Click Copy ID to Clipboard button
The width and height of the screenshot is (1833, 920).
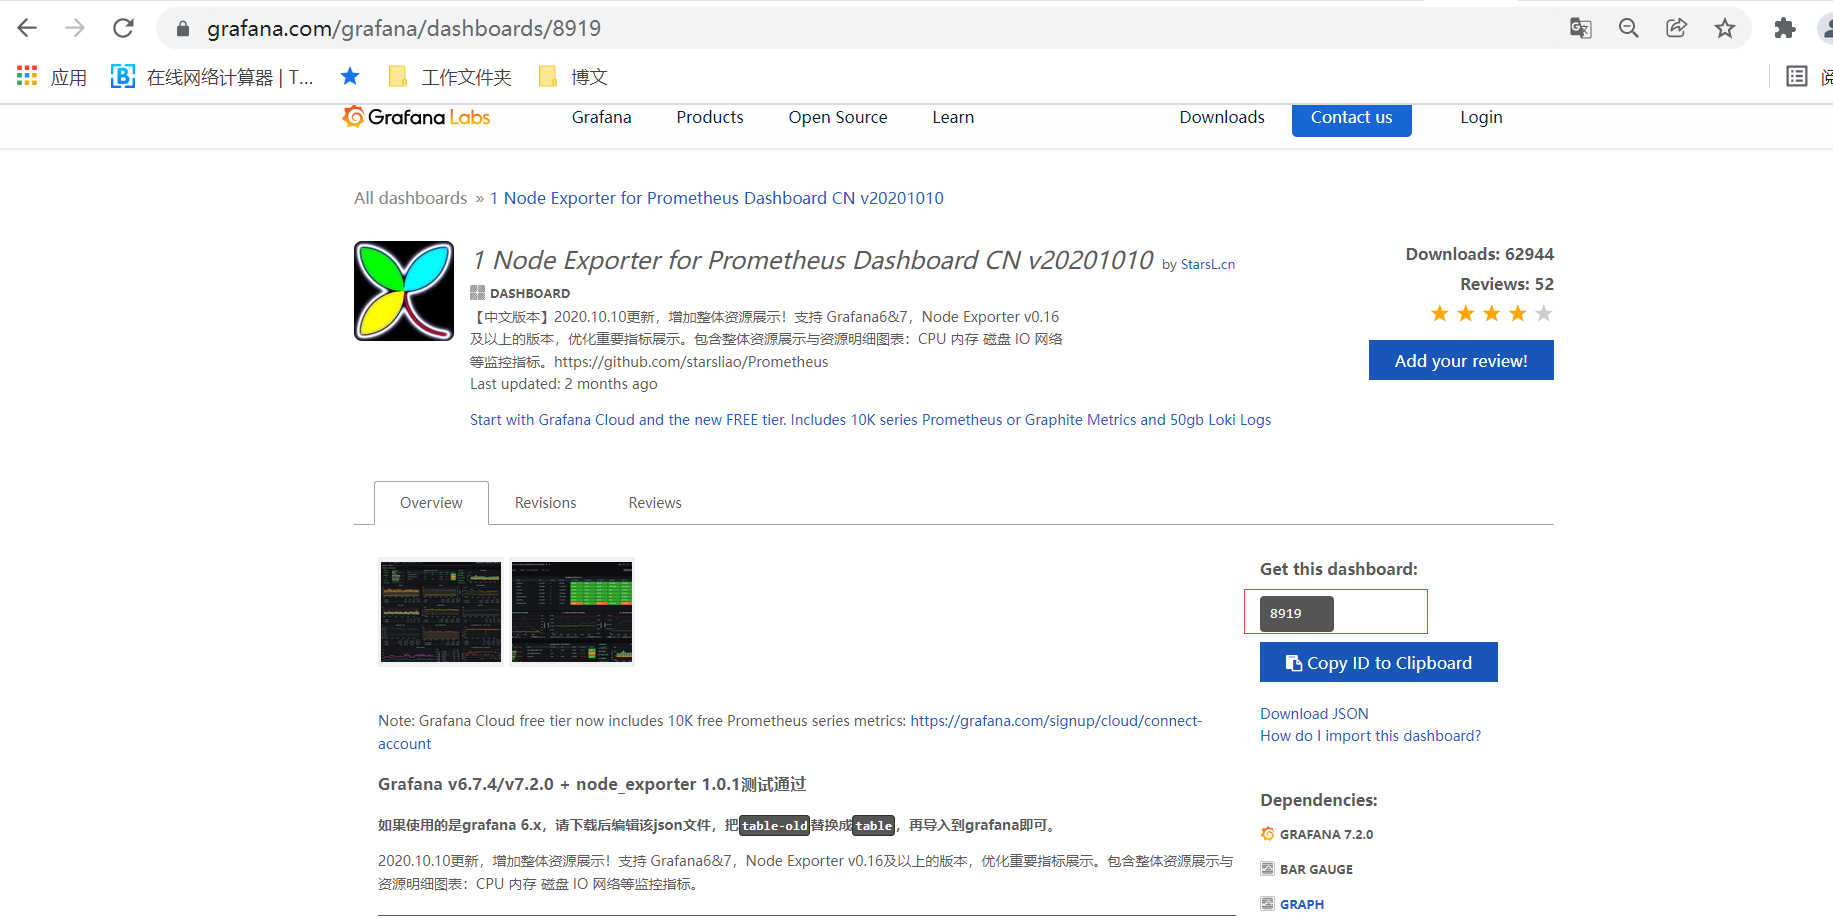pyautogui.click(x=1379, y=662)
